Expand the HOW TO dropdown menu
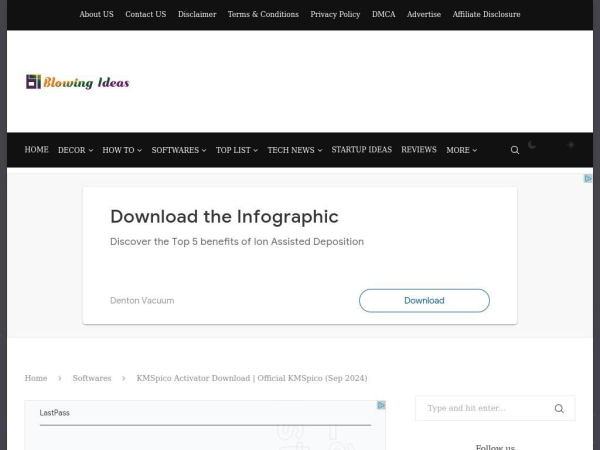Viewport: 600px width, 450px height. coord(122,150)
